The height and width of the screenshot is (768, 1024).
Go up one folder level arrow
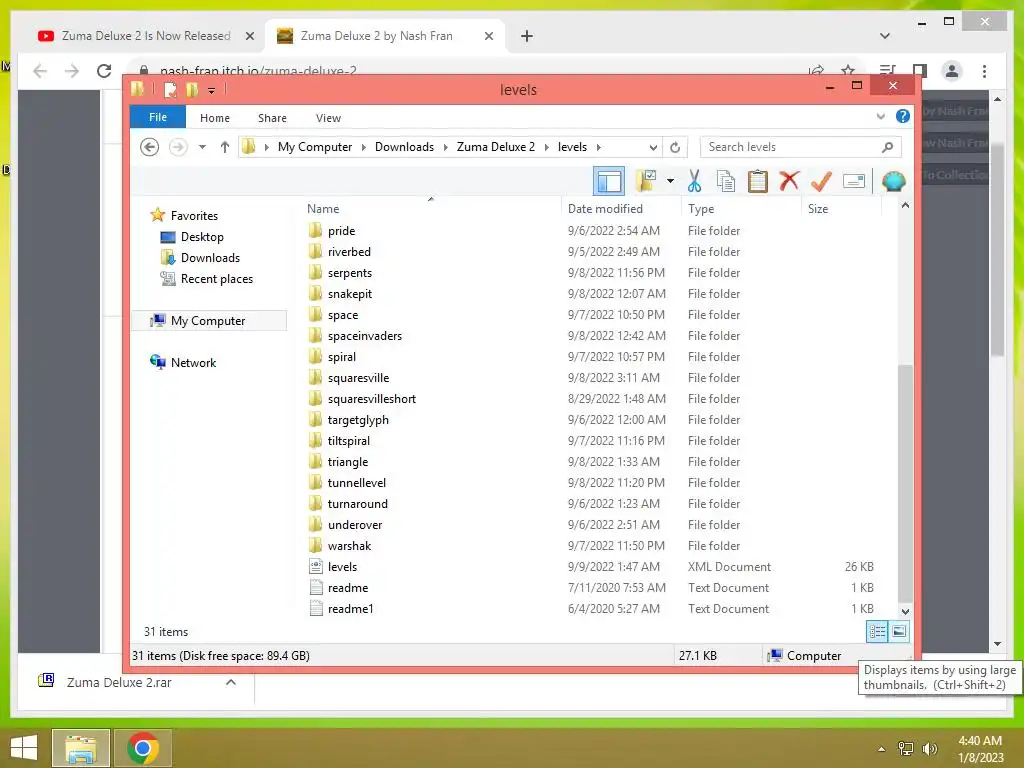tap(225, 147)
